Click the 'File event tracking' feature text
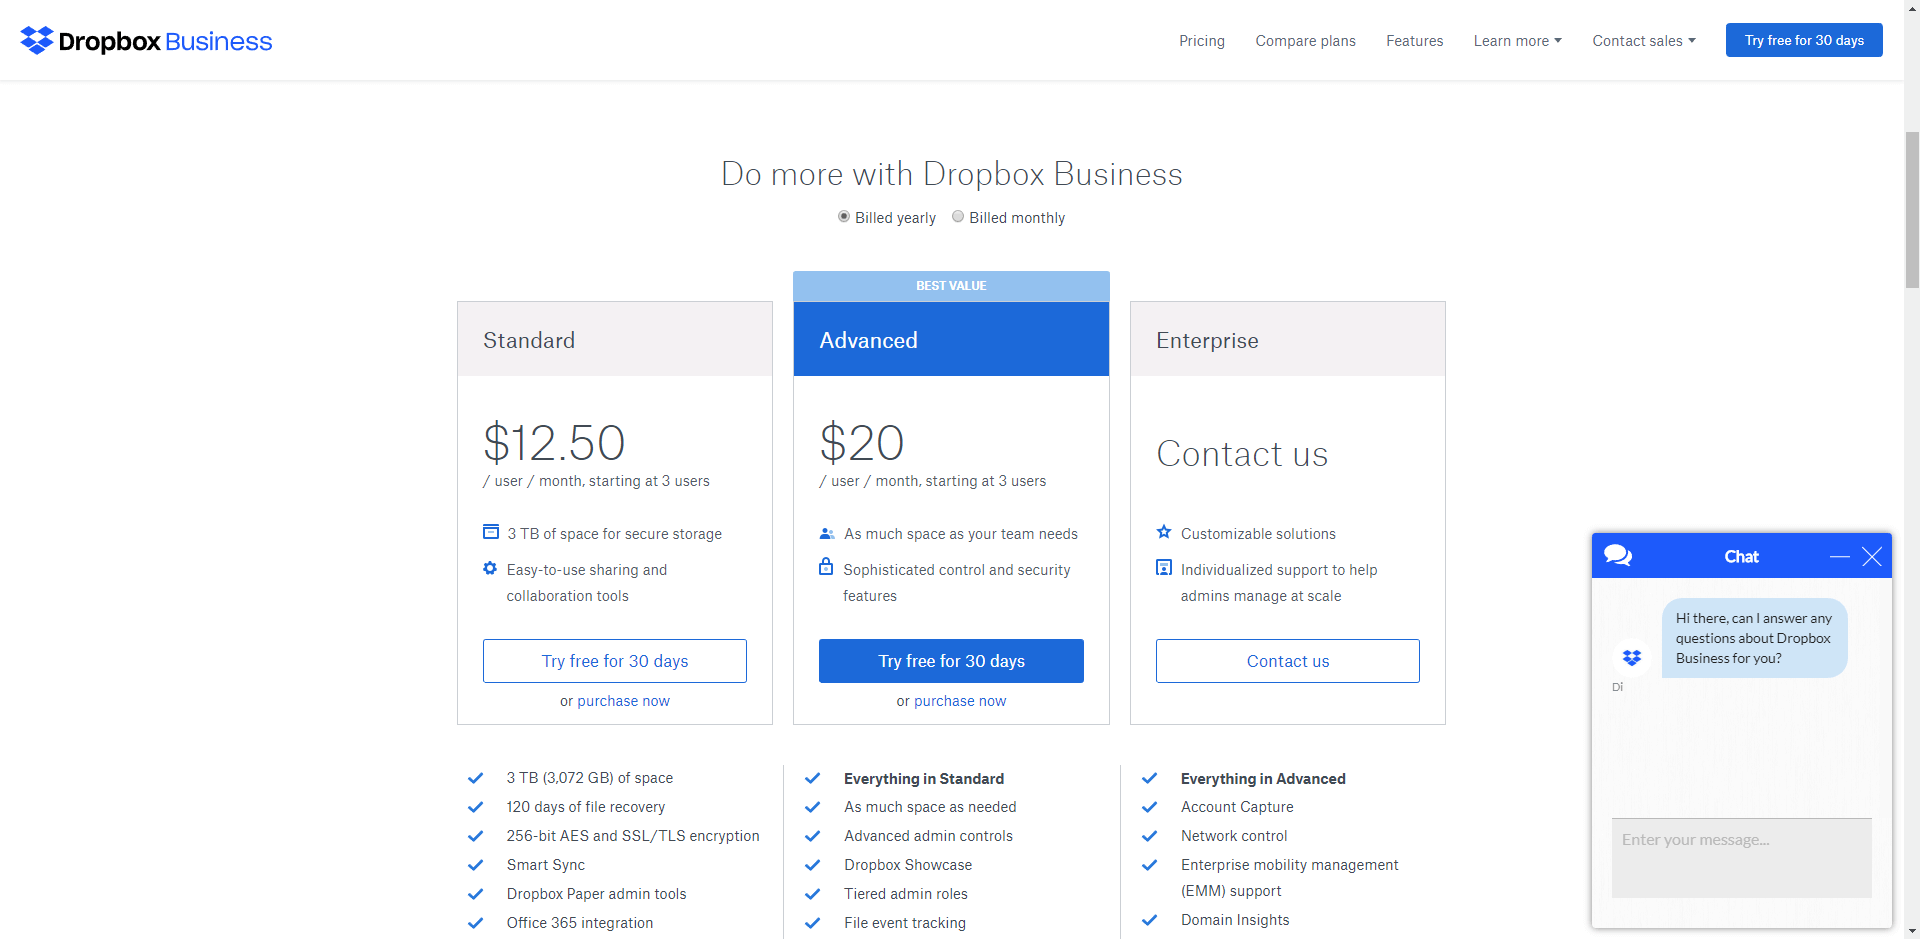1920x939 pixels. pyautogui.click(x=905, y=923)
